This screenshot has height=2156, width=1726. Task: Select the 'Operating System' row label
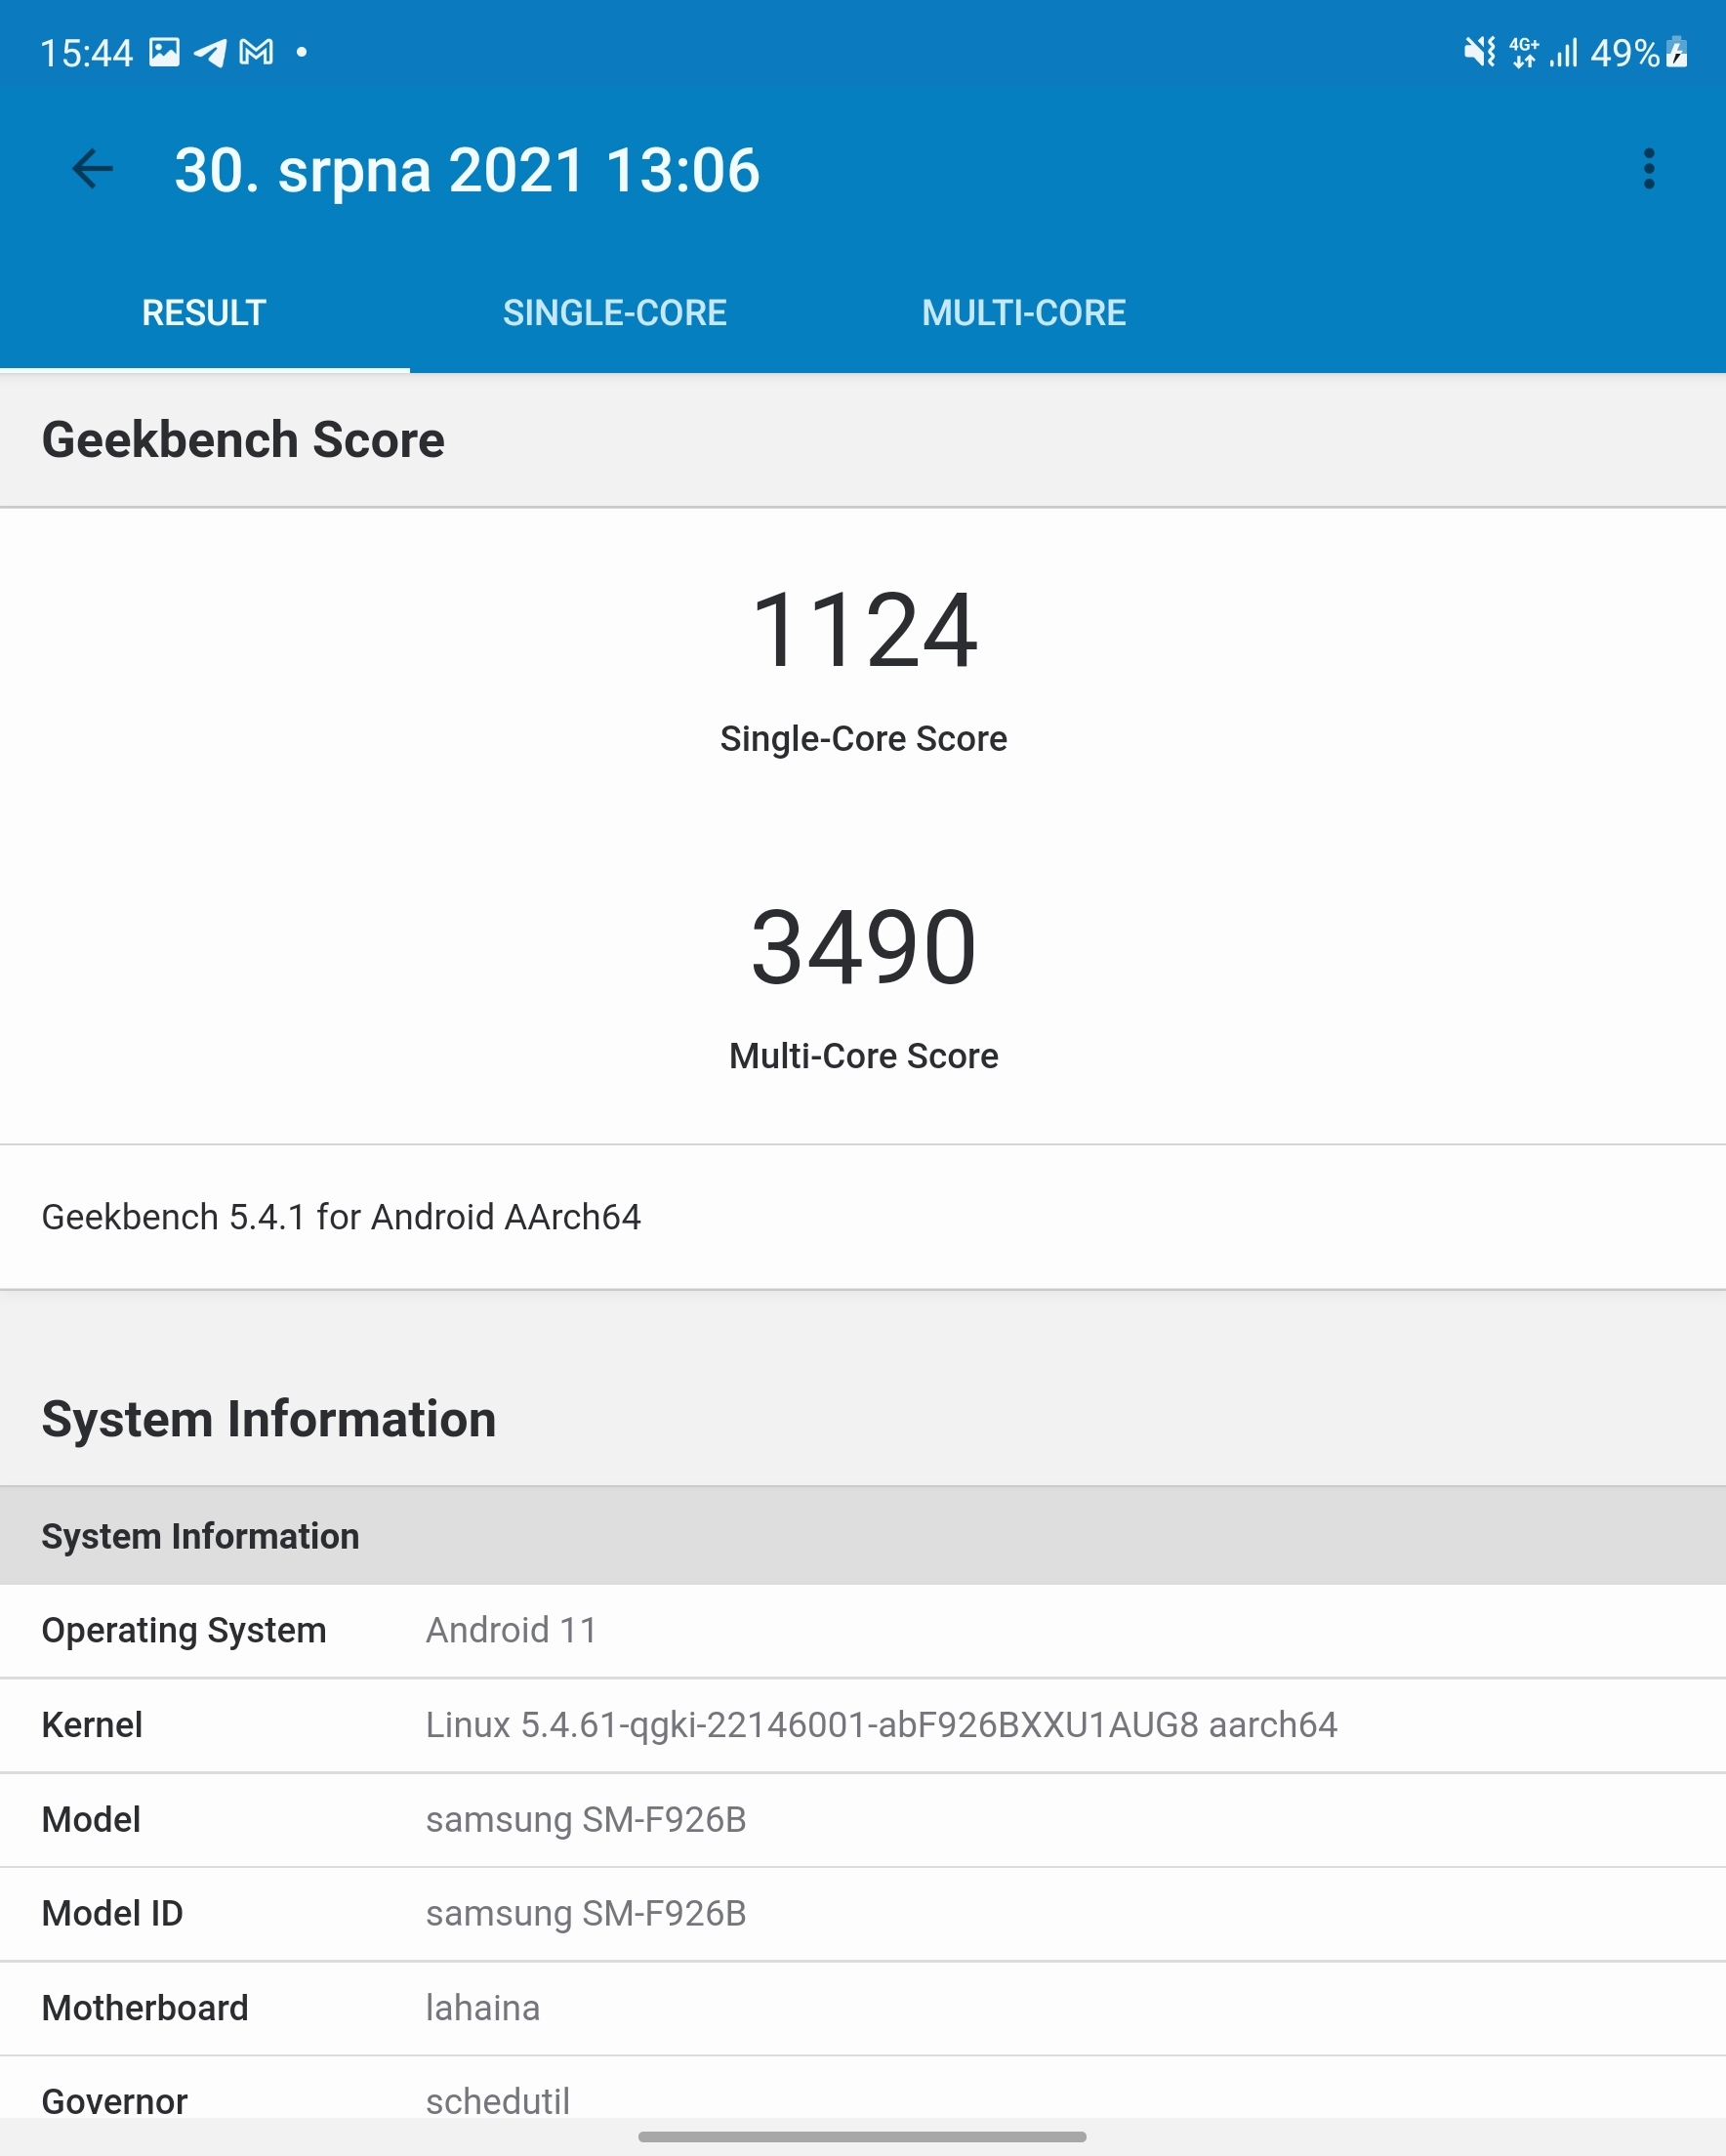point(184,1631)
